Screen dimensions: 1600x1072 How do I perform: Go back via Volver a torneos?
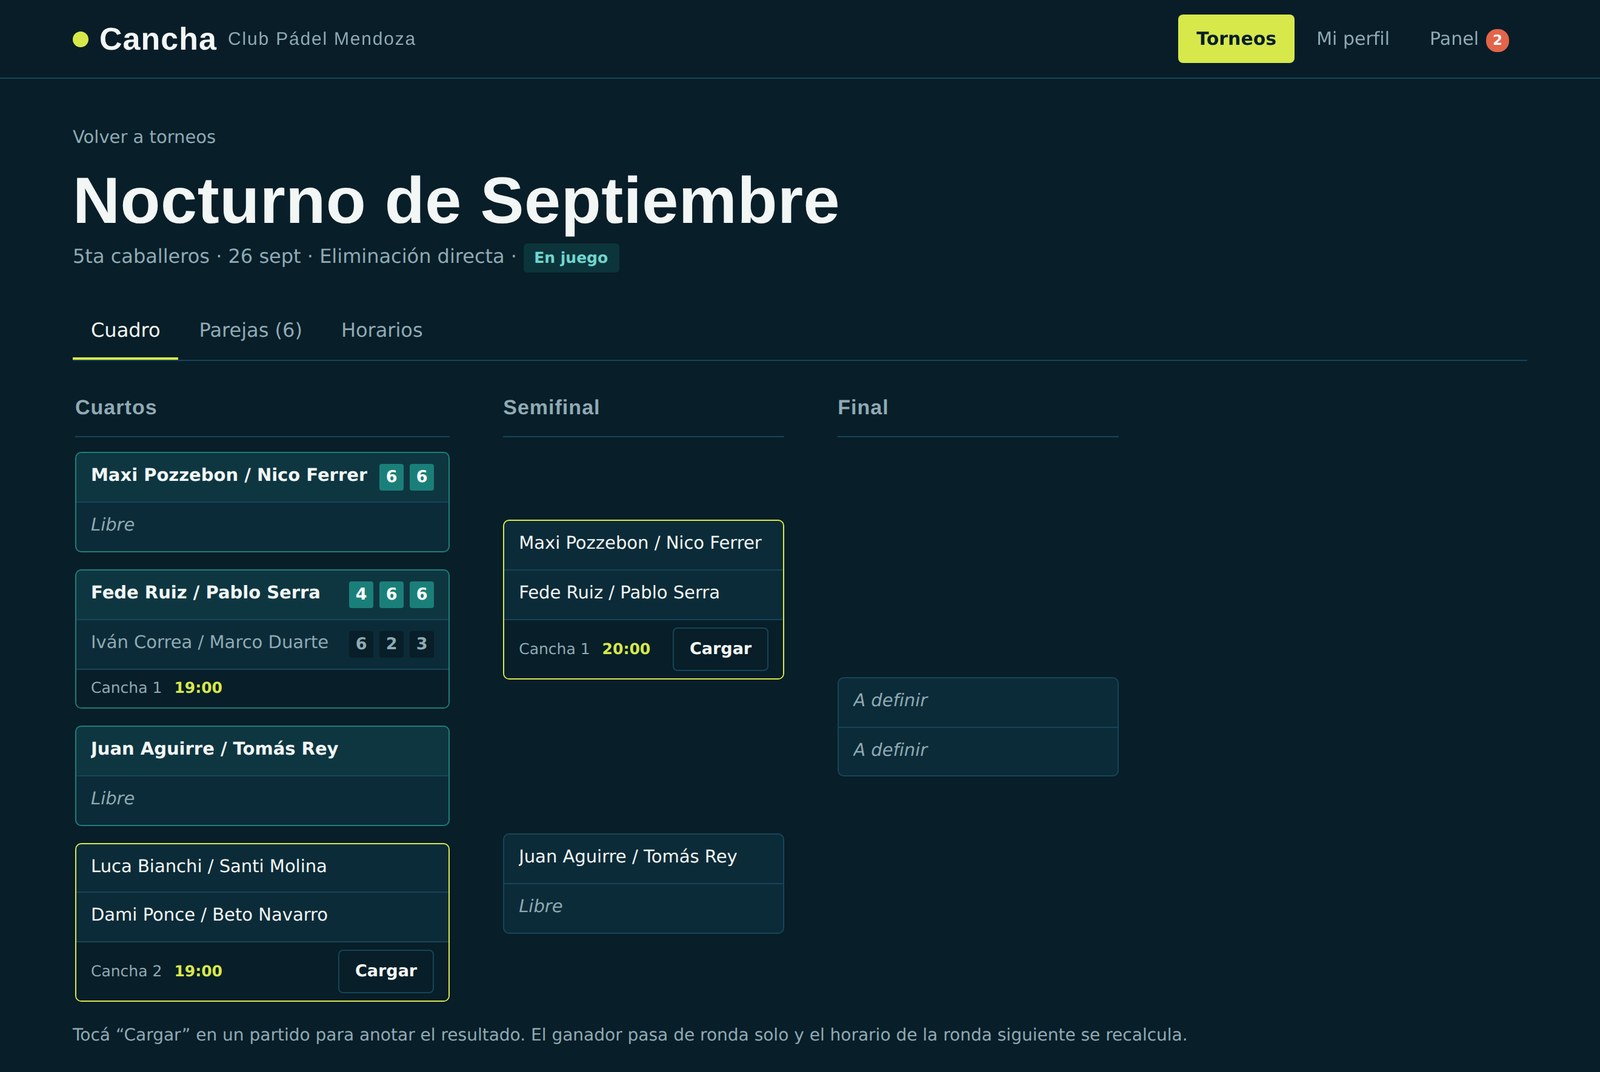point(144,137)
